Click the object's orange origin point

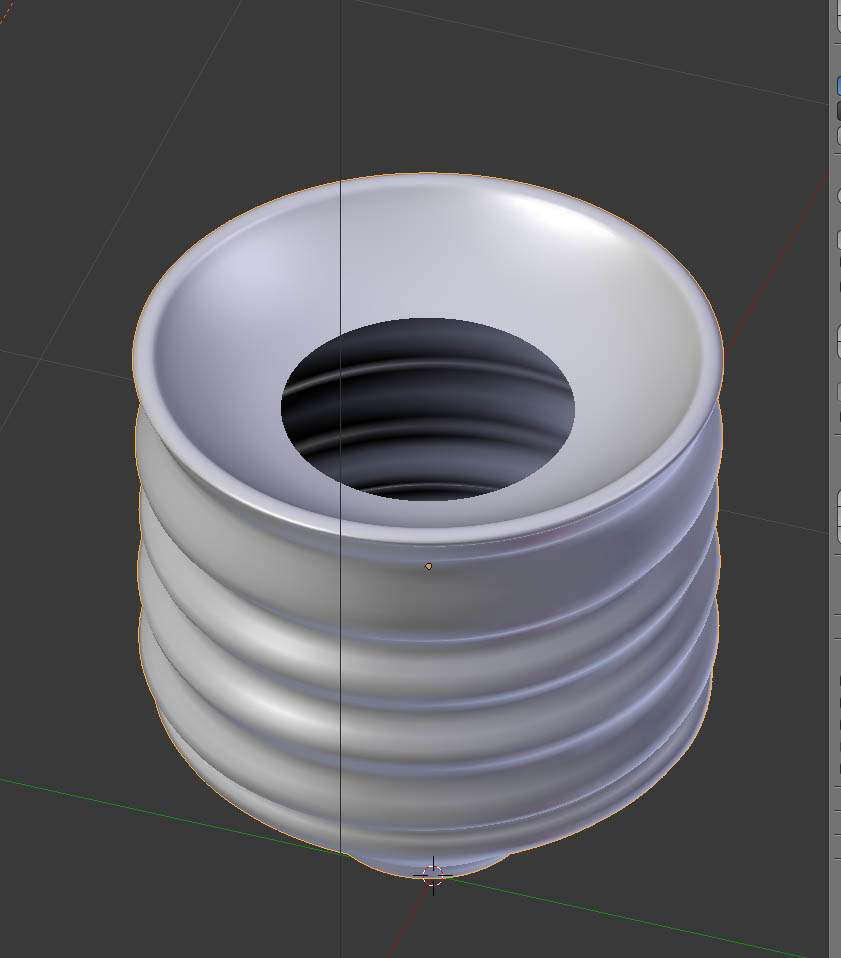point(428,565)
